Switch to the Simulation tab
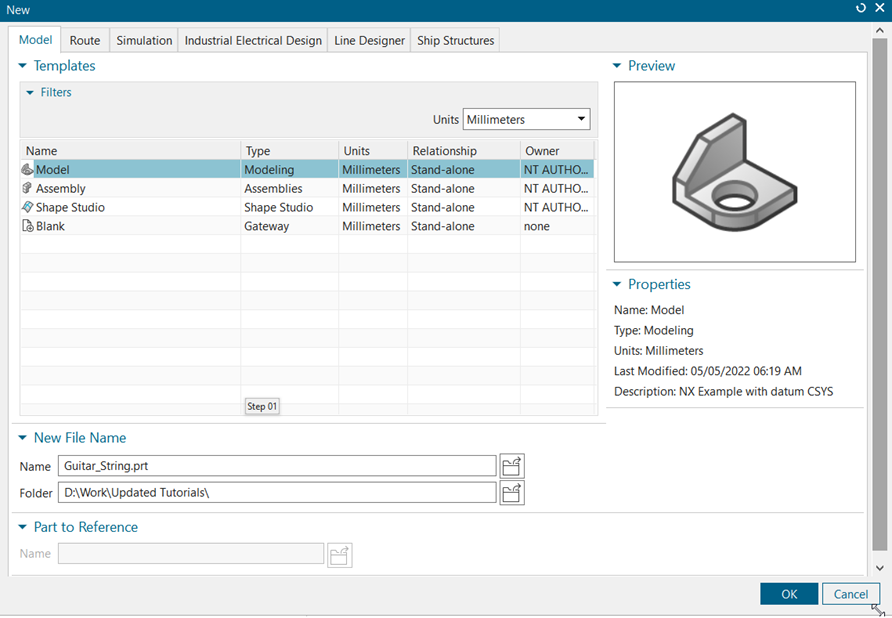Screen dimensions: 892x618 143,40
